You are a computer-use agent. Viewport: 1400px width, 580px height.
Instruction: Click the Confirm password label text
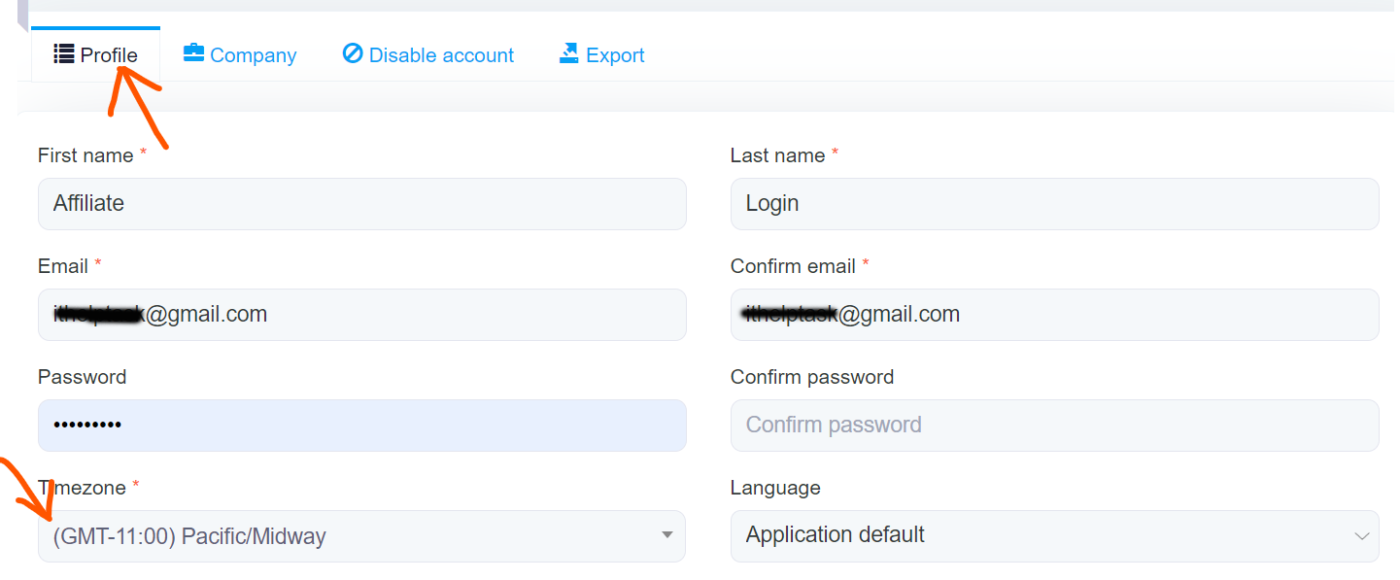pos(811,377)
